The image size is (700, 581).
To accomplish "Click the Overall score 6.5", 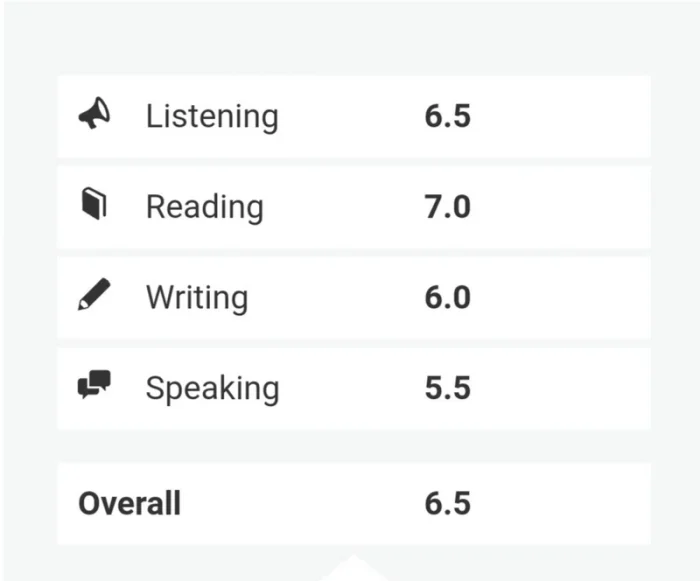I will (x=448, y=503).
